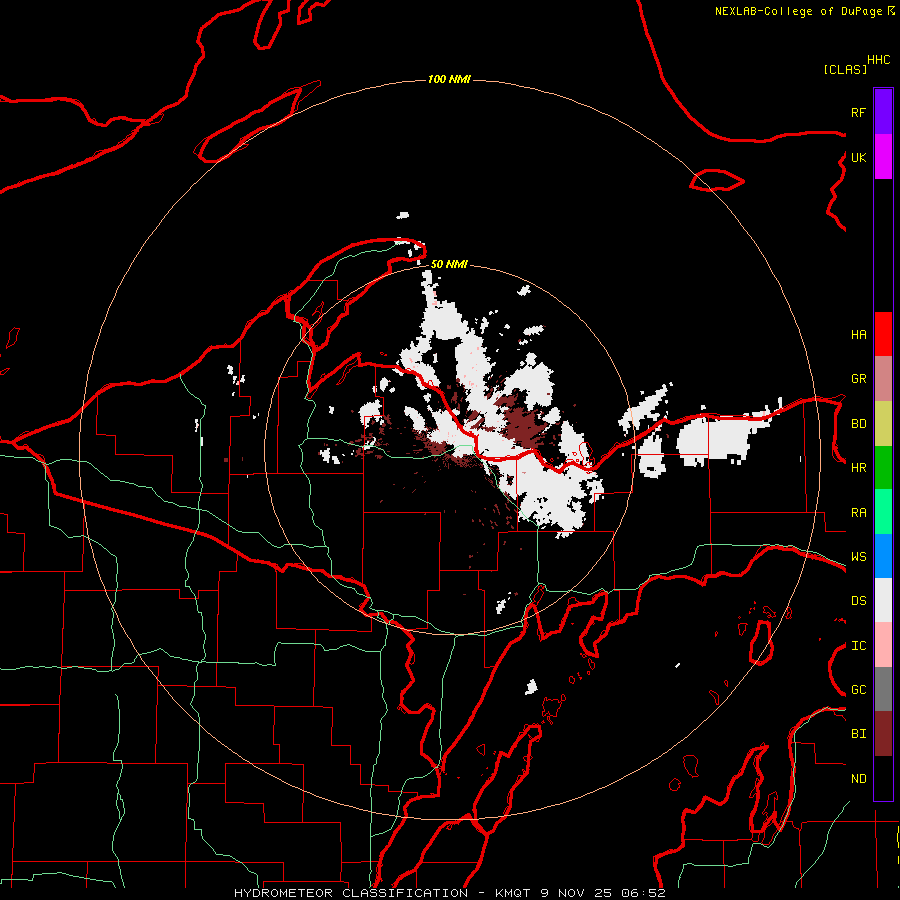The image size is (900, 900).
Task: Click the HHC product label
Action: click(x=879, y=60)
